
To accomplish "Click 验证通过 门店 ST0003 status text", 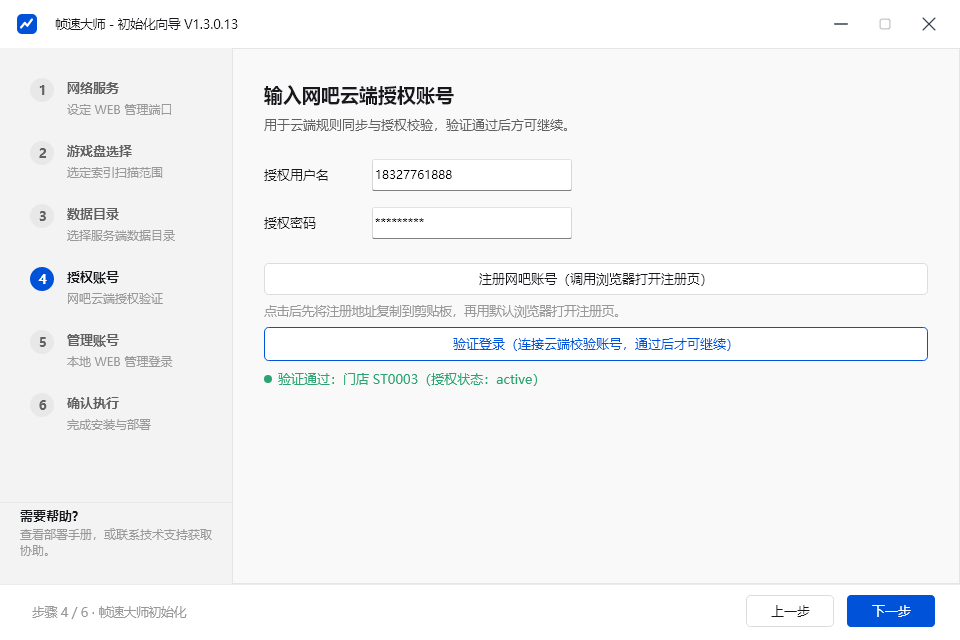I will (x=408, y=379).
